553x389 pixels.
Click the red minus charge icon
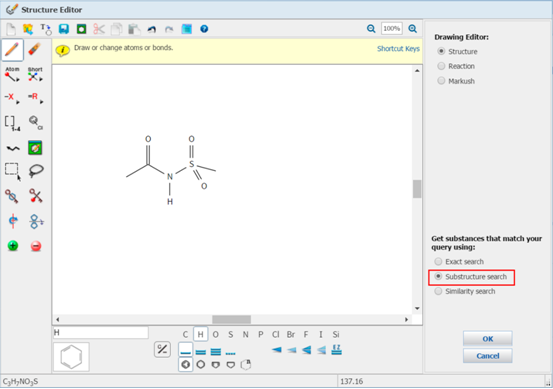[x=36, y=246]
